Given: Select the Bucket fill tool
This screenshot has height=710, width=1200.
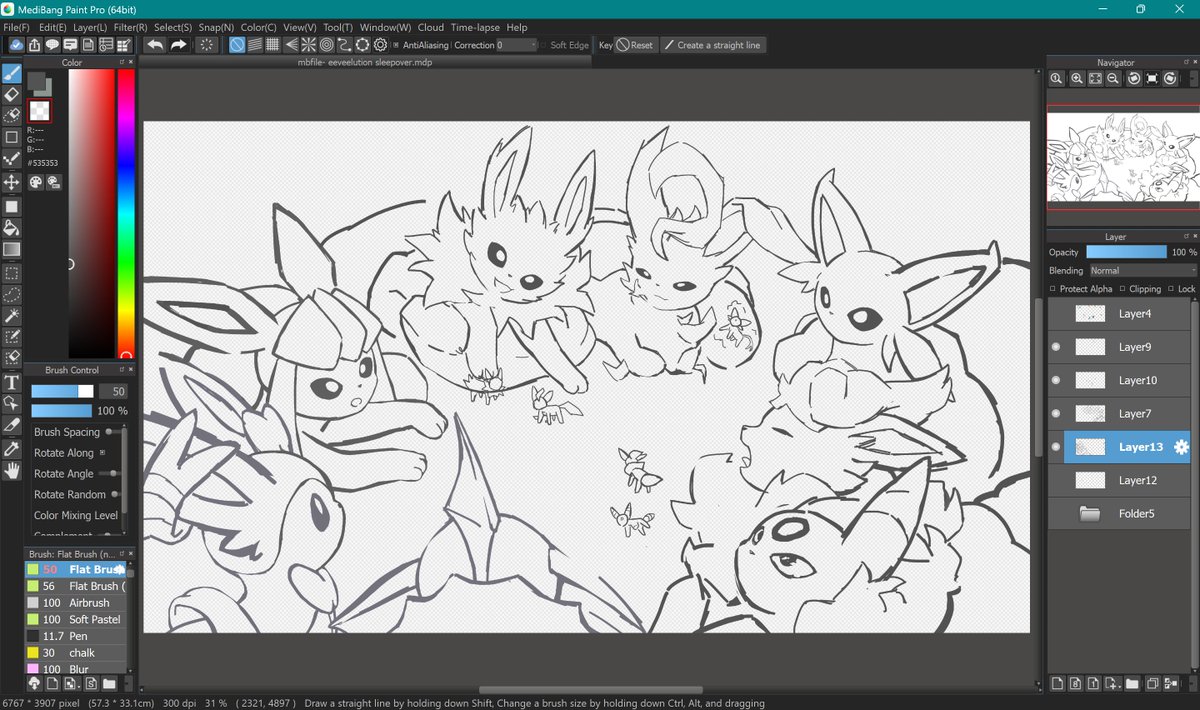Looking at the screenshot, I should click(x=11, y=228).
